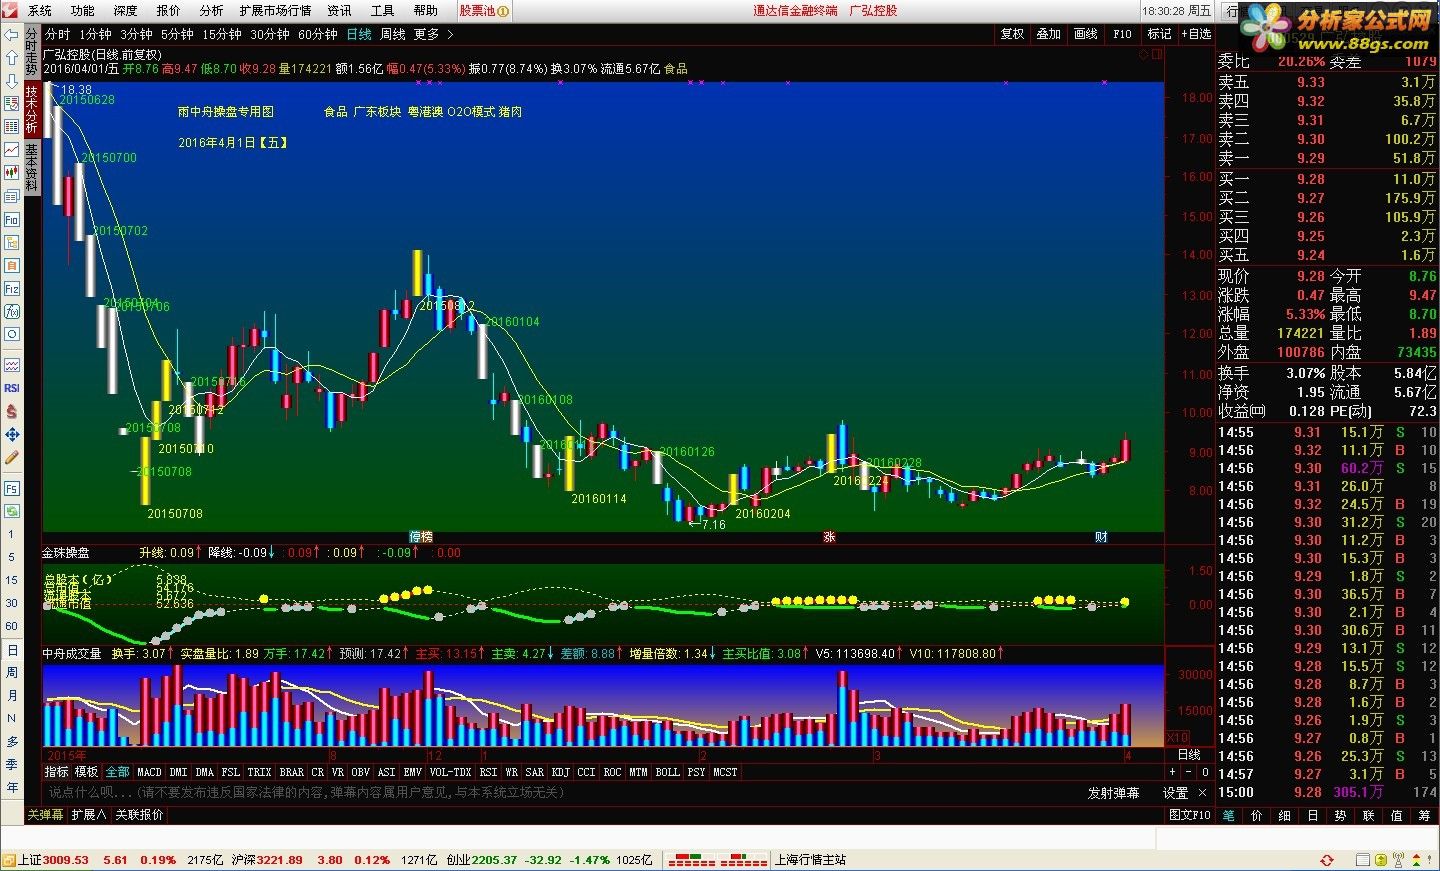Click the RSI sidebar icon
The width and height of the screenshot is (1440, 871).
(x=12, y=388)
